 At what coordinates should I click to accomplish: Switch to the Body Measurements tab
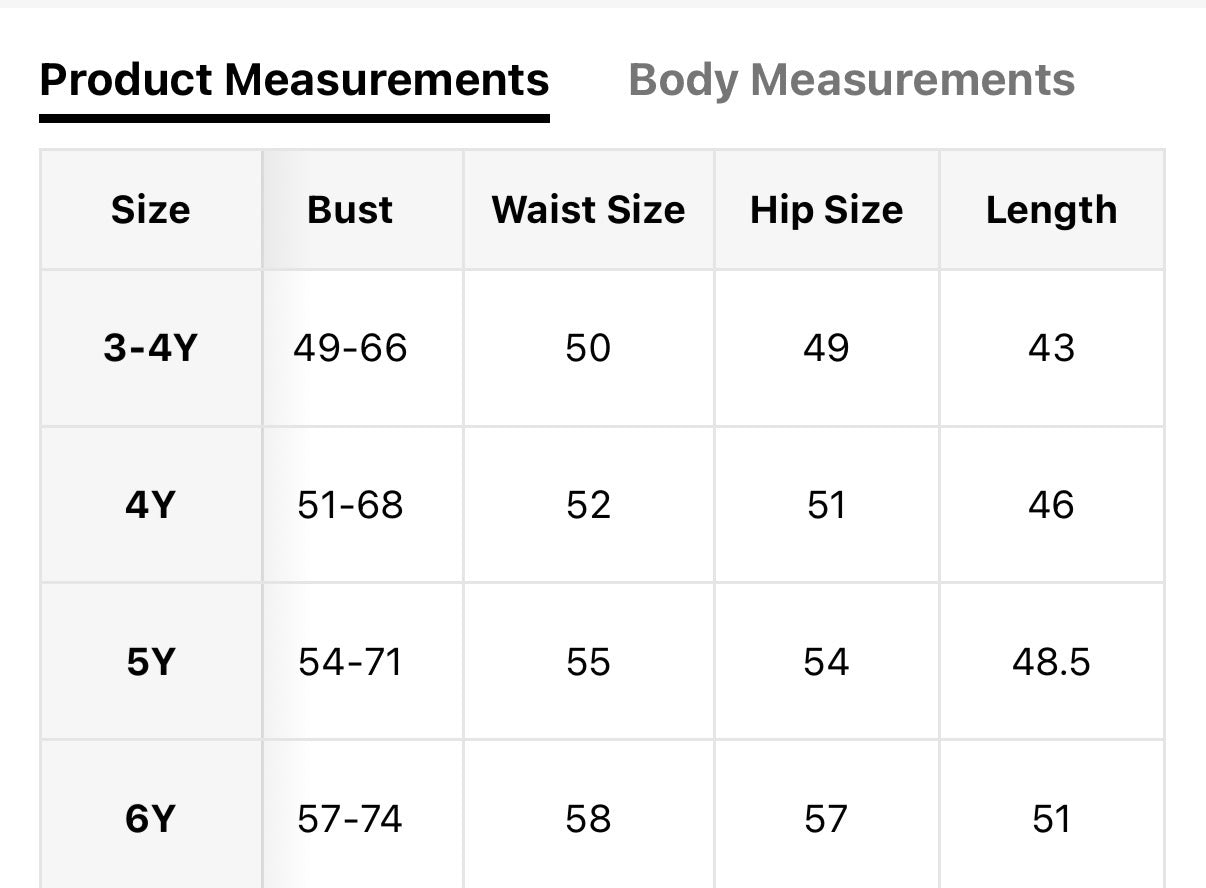coord(851,80)
